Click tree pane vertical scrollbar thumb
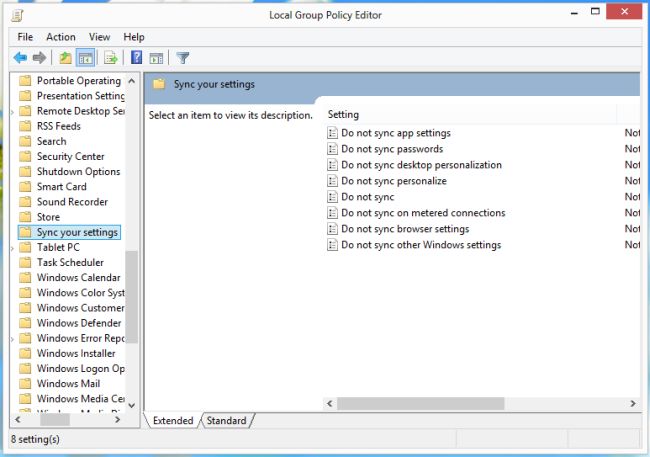650x457 pixels. point(132,297)
